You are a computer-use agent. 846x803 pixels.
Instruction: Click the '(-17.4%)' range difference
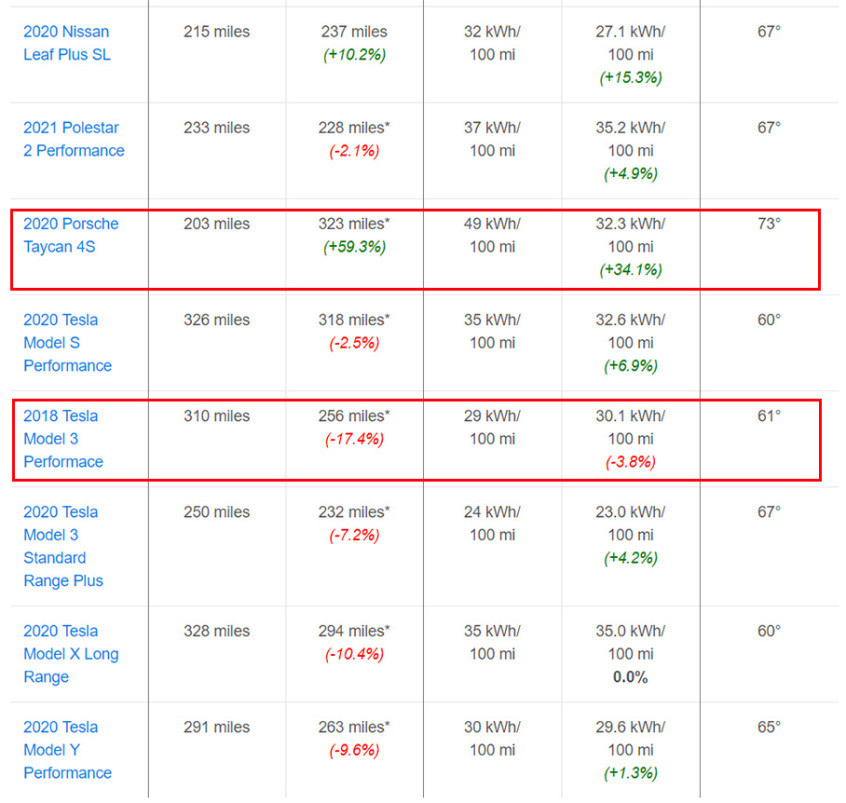coord(354,439)
